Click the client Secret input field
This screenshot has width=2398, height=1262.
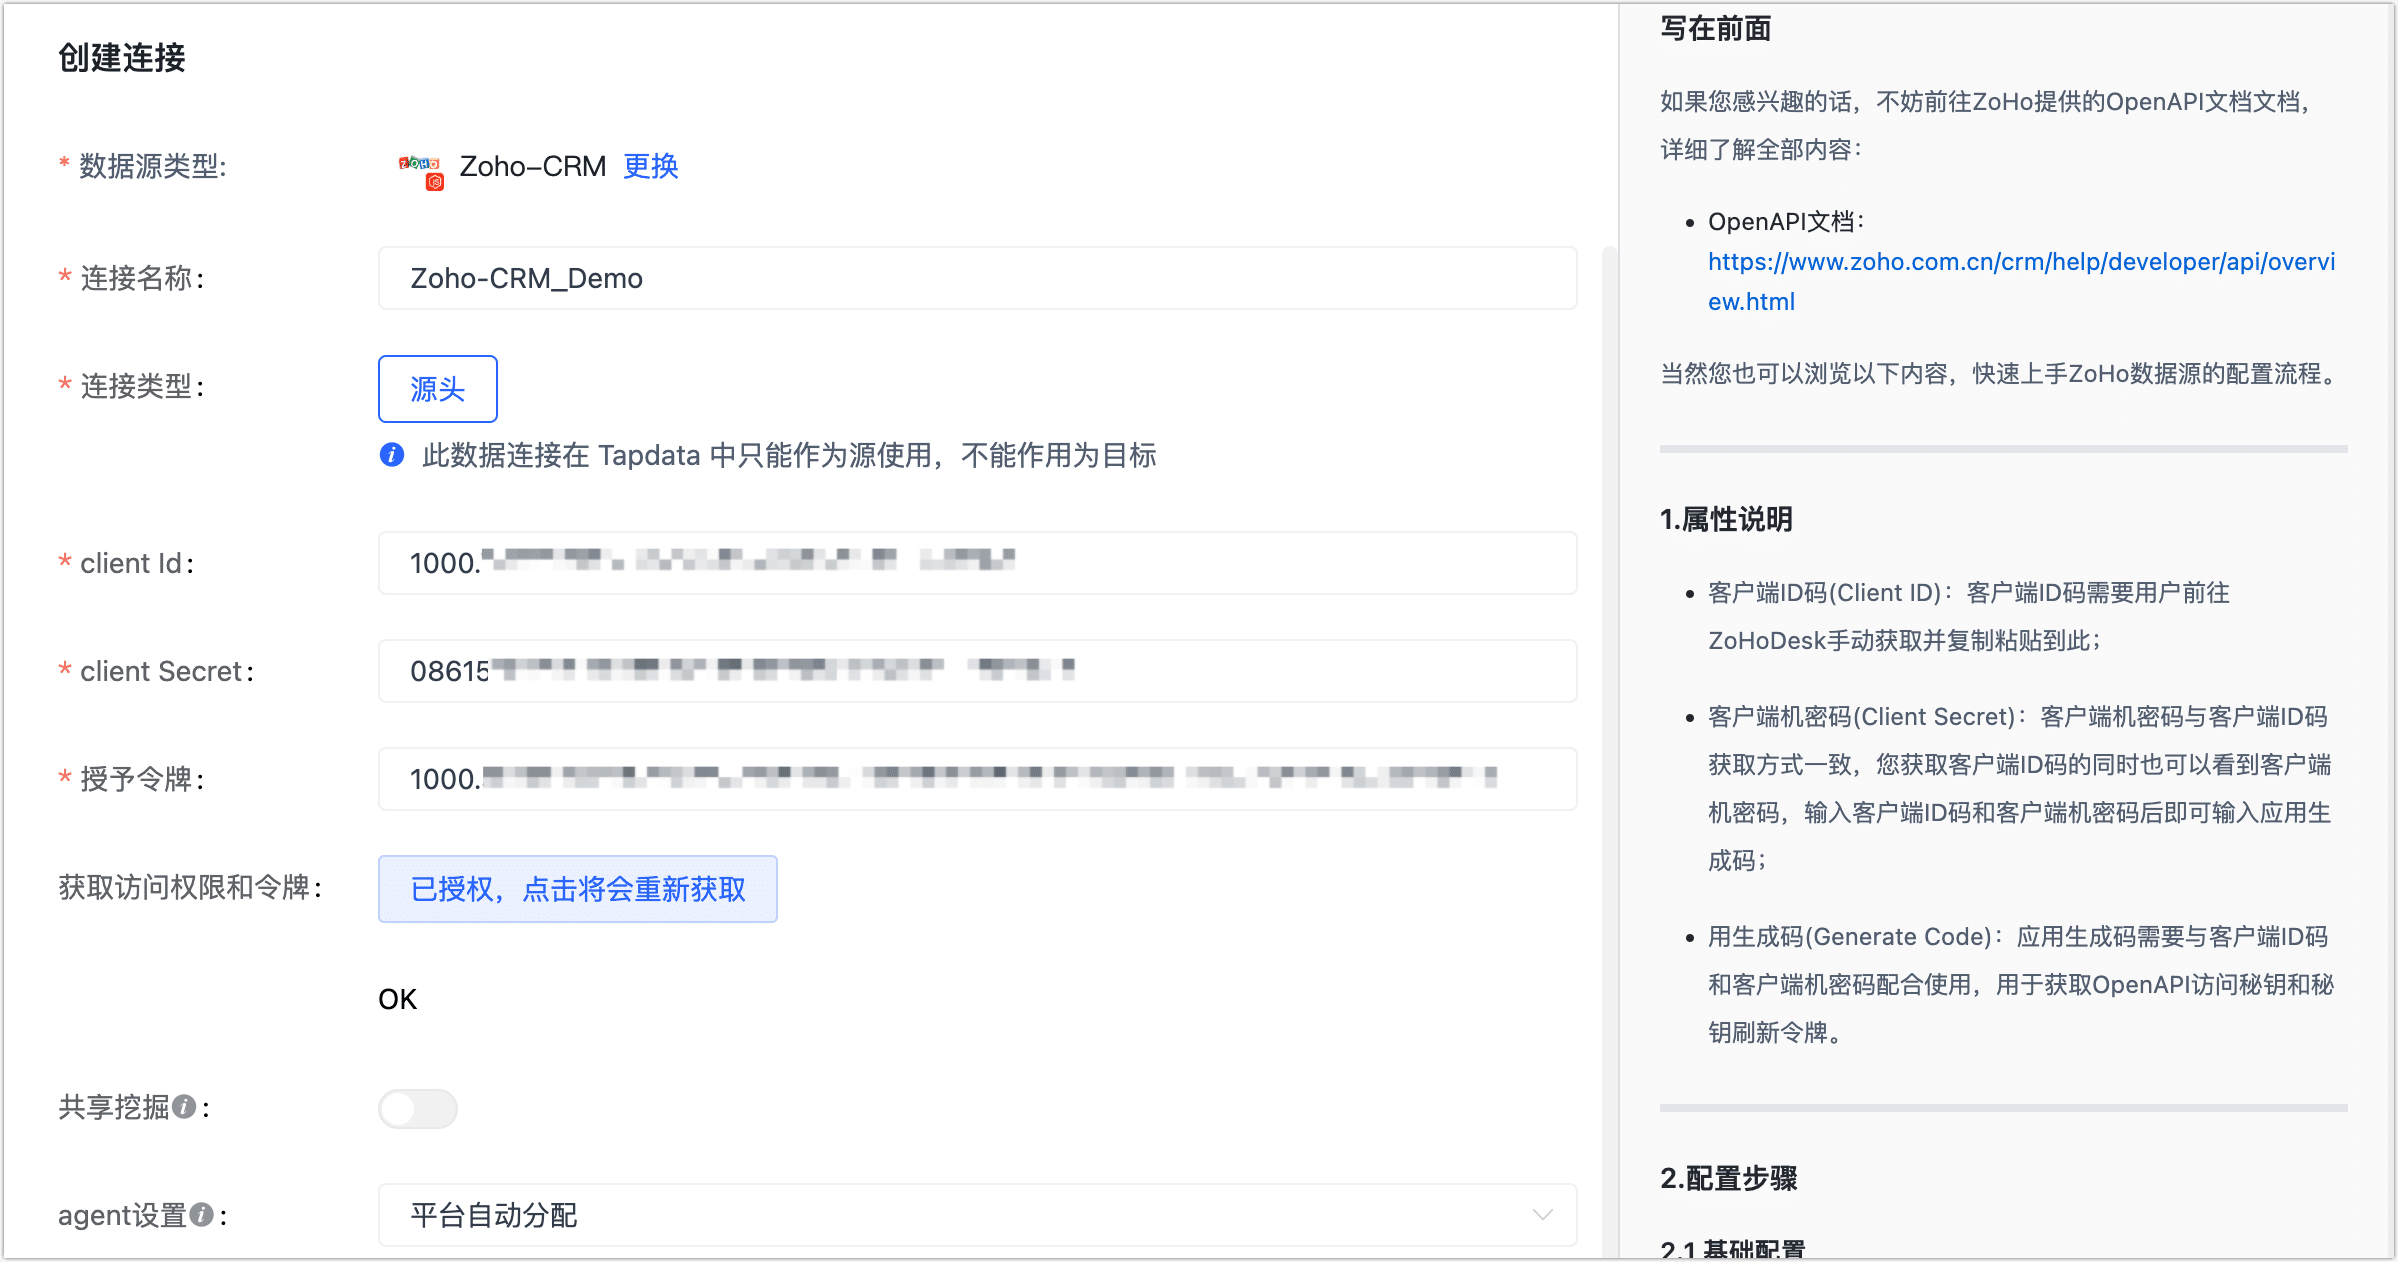977,671
